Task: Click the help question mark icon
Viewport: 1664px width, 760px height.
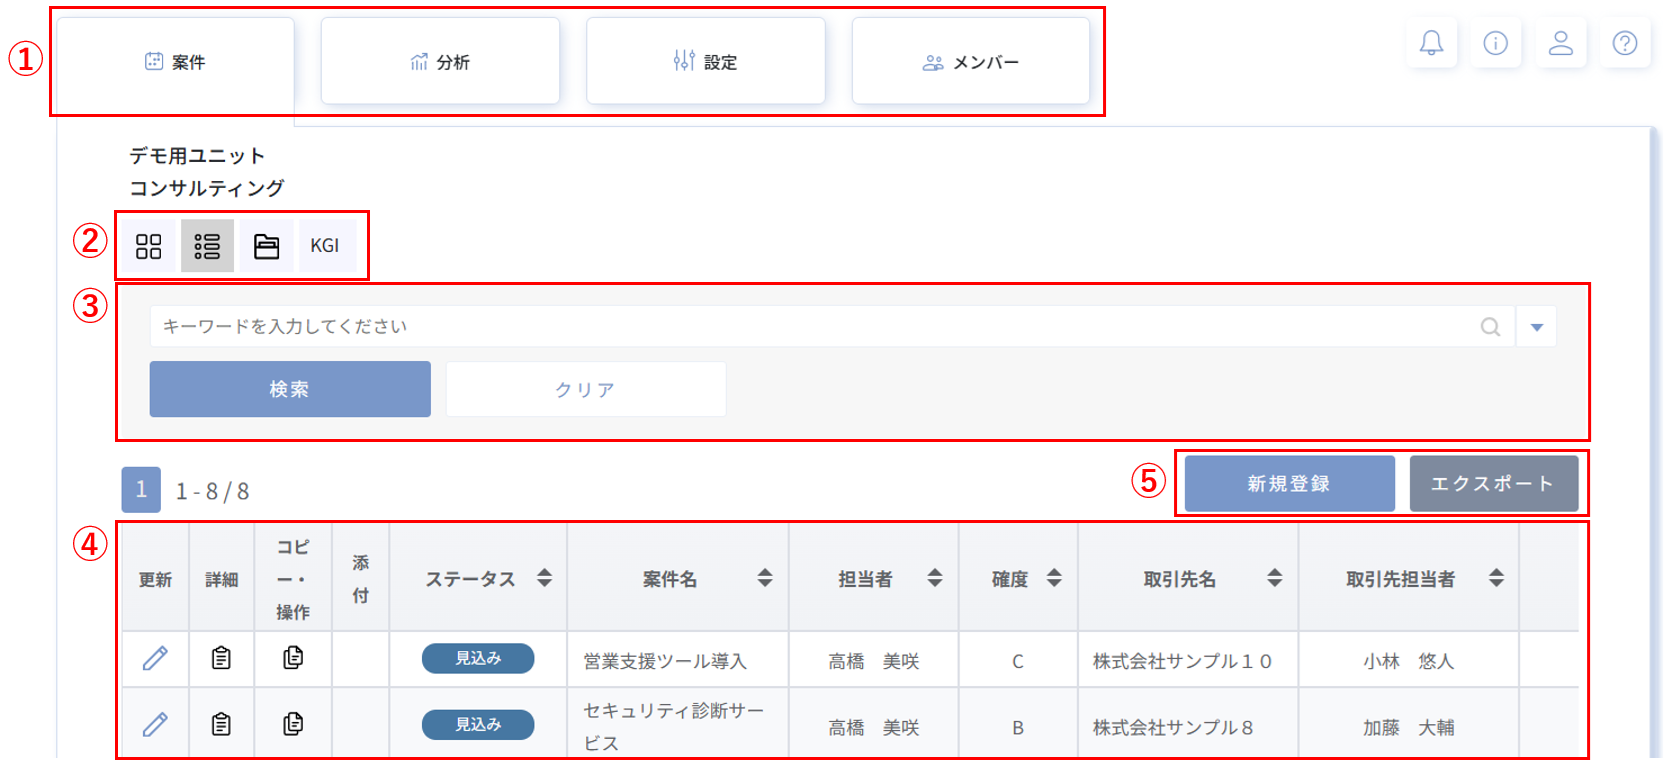Action: point(1625,43)
